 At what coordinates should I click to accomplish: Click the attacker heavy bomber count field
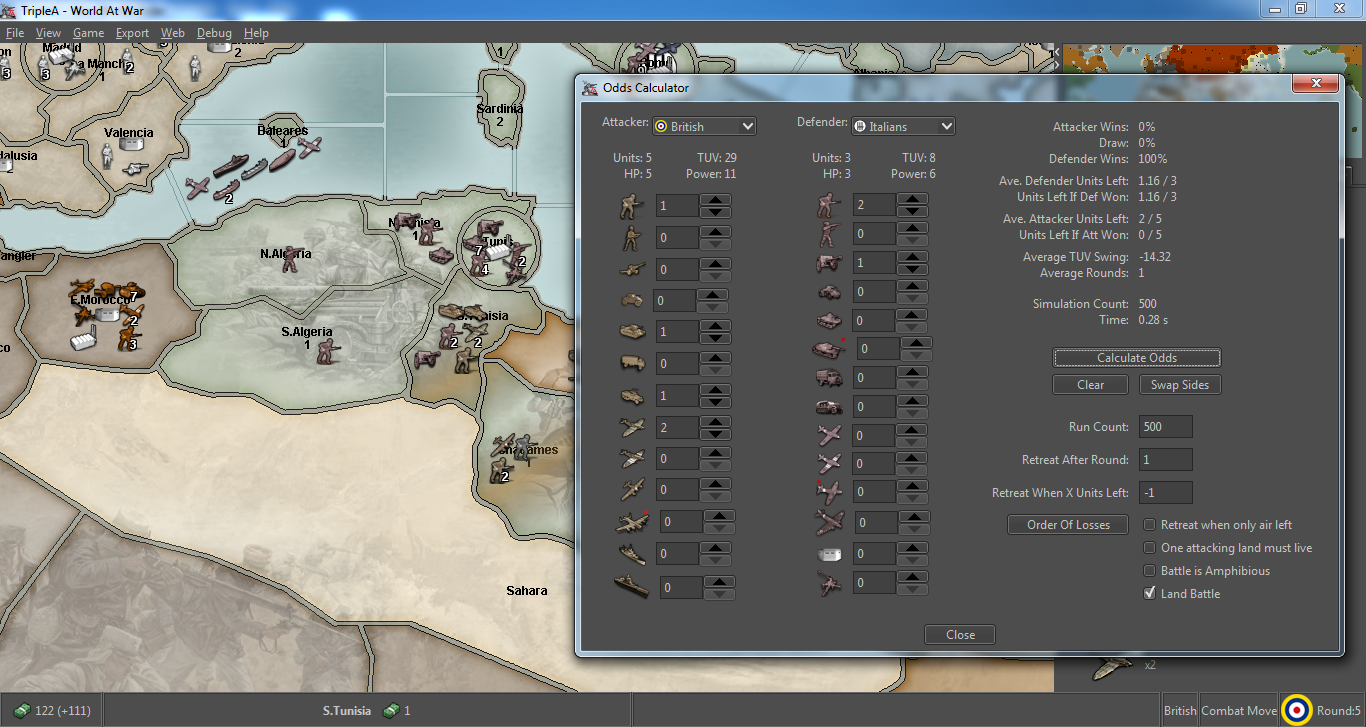682,522
